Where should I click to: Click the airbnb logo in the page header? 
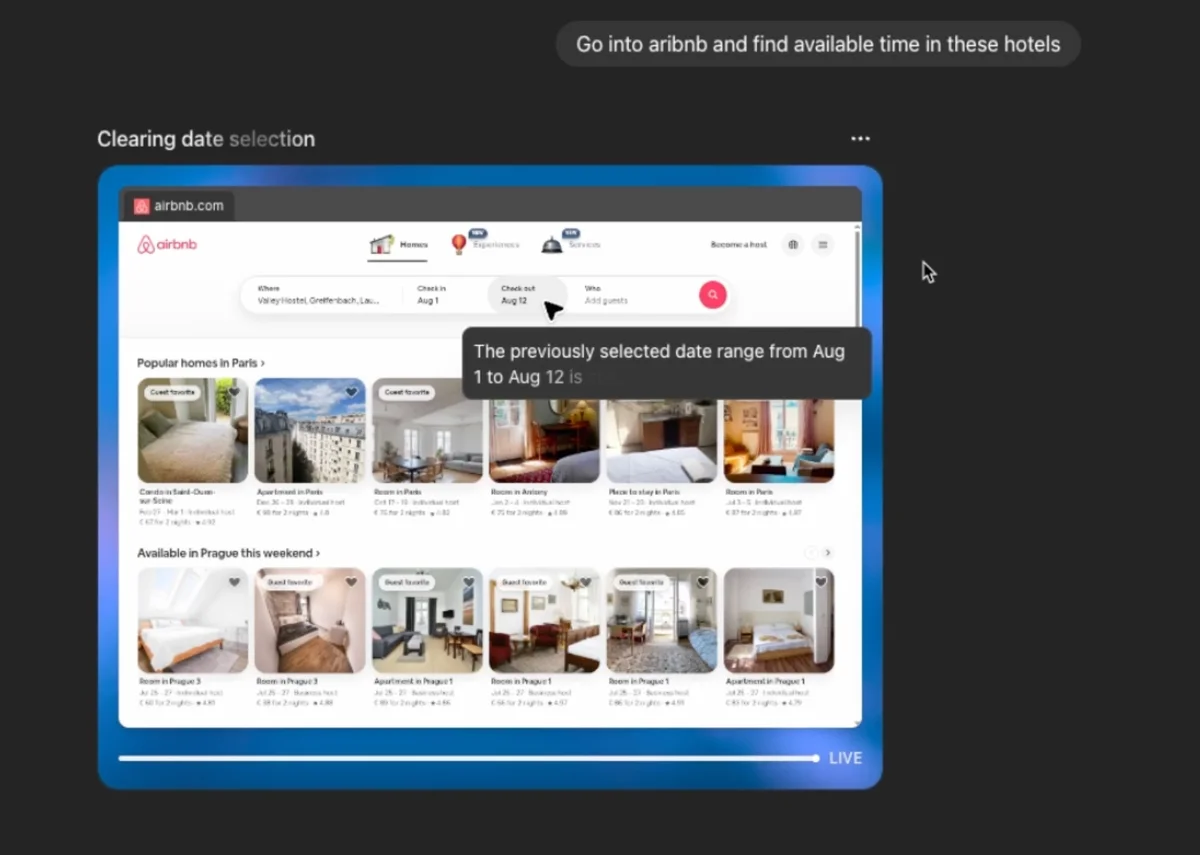167,244
